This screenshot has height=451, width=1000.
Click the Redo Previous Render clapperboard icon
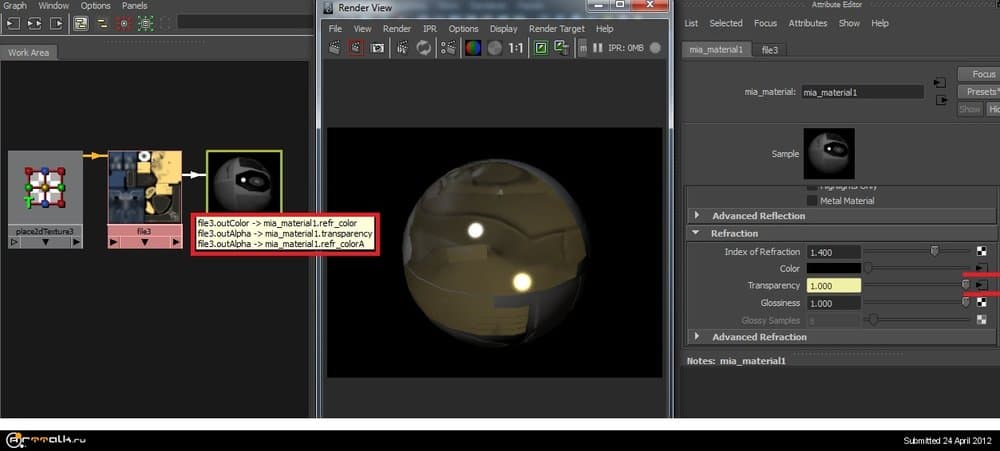pyautogui.click(x=335, y=47)
